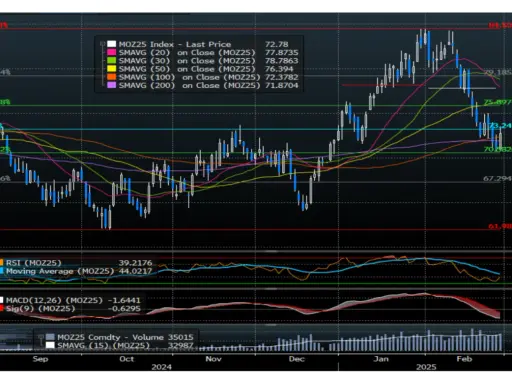Select the Sig(9) (MOZ25) legend label

click(x=40, y=308)
